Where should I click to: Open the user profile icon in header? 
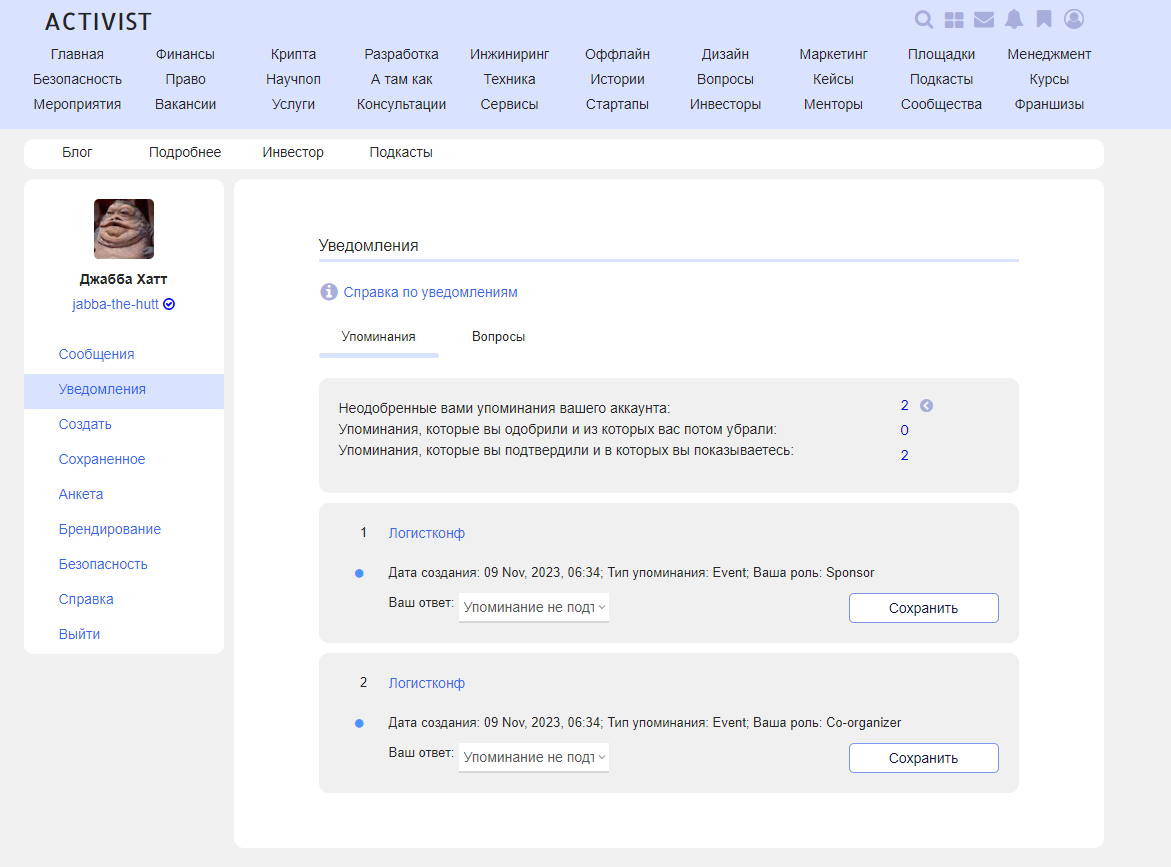[x=1074, y=19]
